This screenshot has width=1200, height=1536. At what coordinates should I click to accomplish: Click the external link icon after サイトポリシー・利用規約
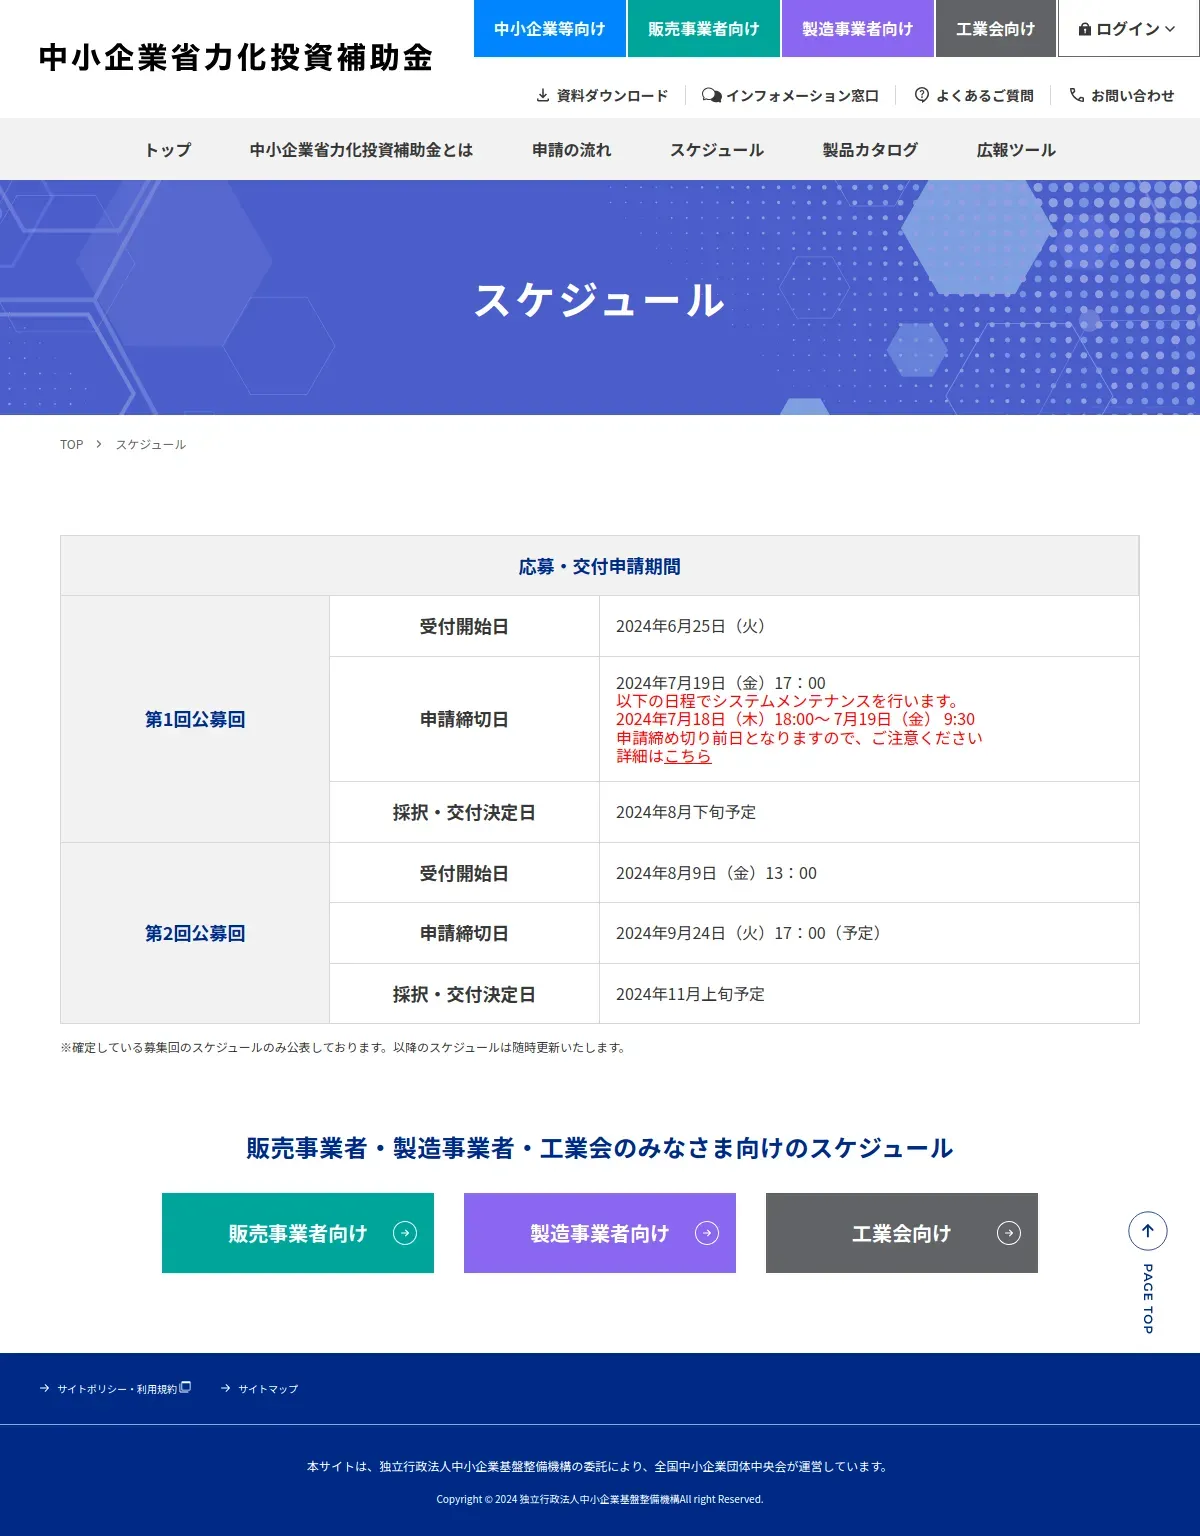pyautogui.click(x=185, y=1387)
